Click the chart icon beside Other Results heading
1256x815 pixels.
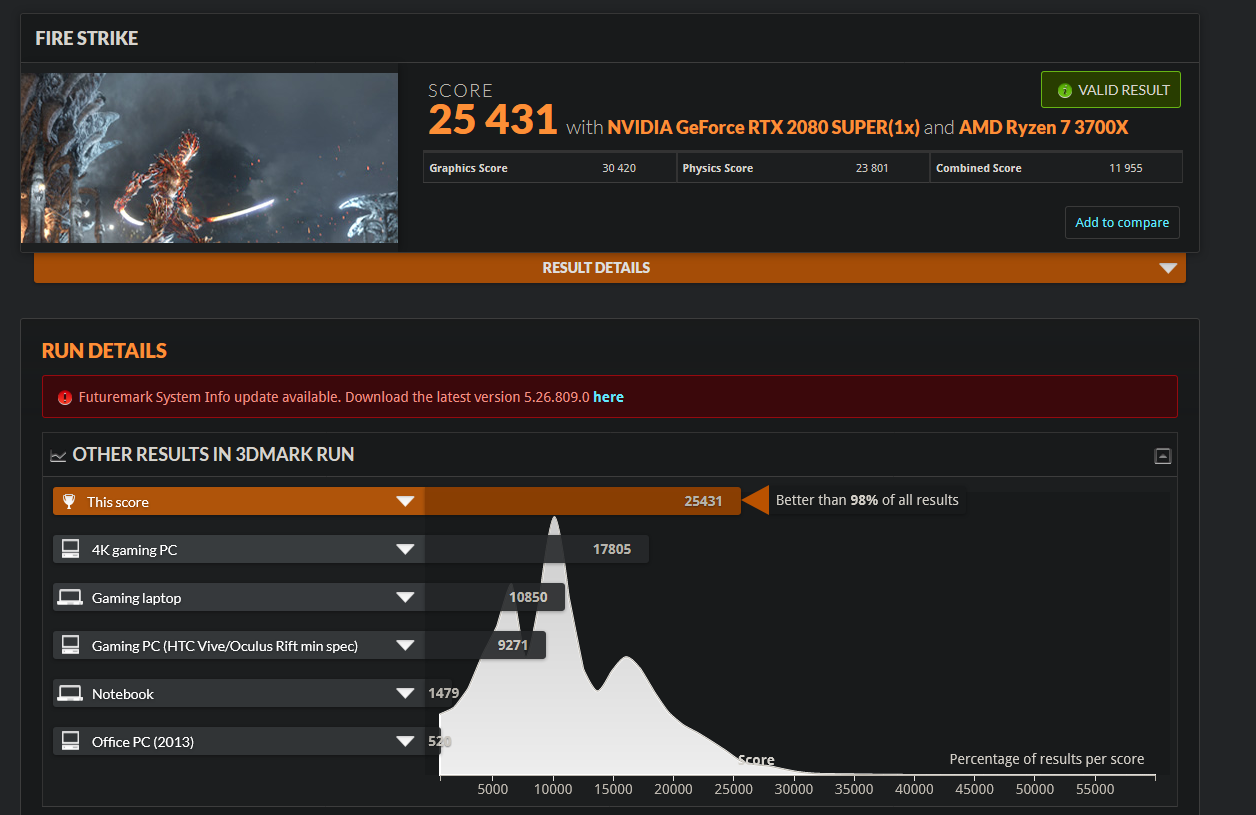pos(58,456)
